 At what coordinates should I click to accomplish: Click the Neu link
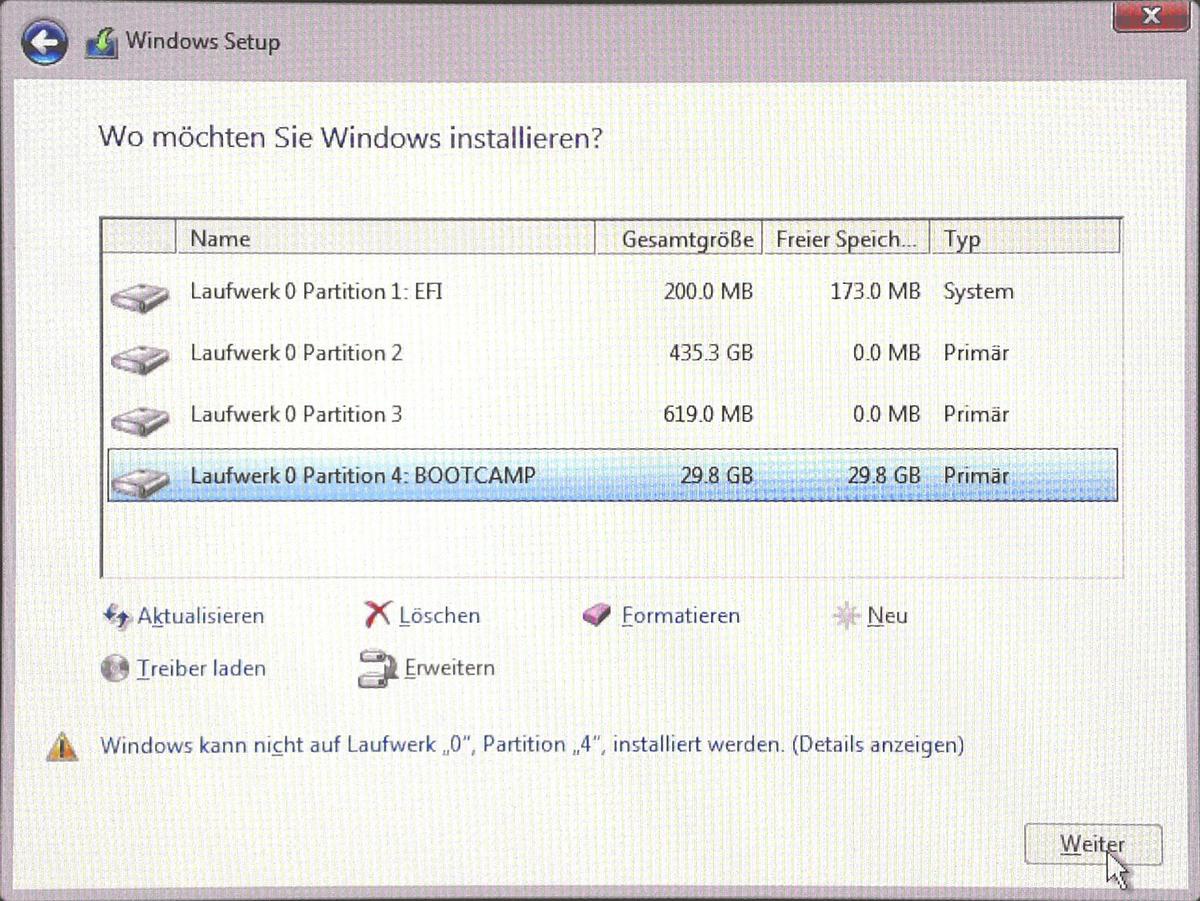coord(888,616)
